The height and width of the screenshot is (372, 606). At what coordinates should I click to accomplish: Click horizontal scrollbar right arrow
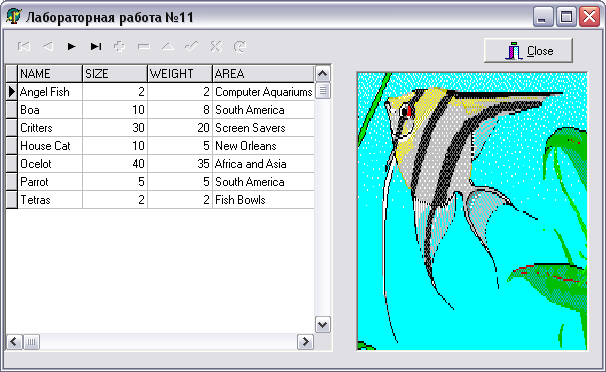pos(306,342)
